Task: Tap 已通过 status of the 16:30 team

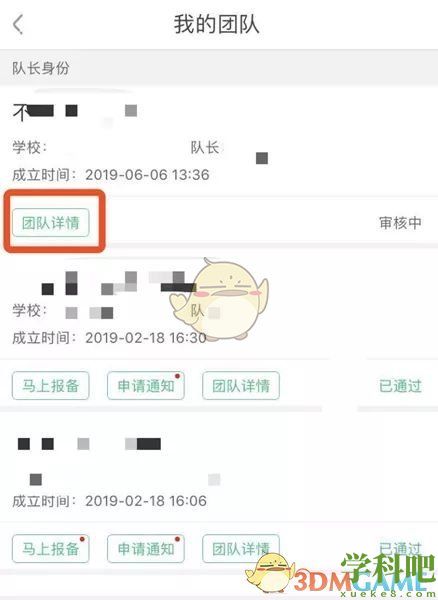Action: 401,386
